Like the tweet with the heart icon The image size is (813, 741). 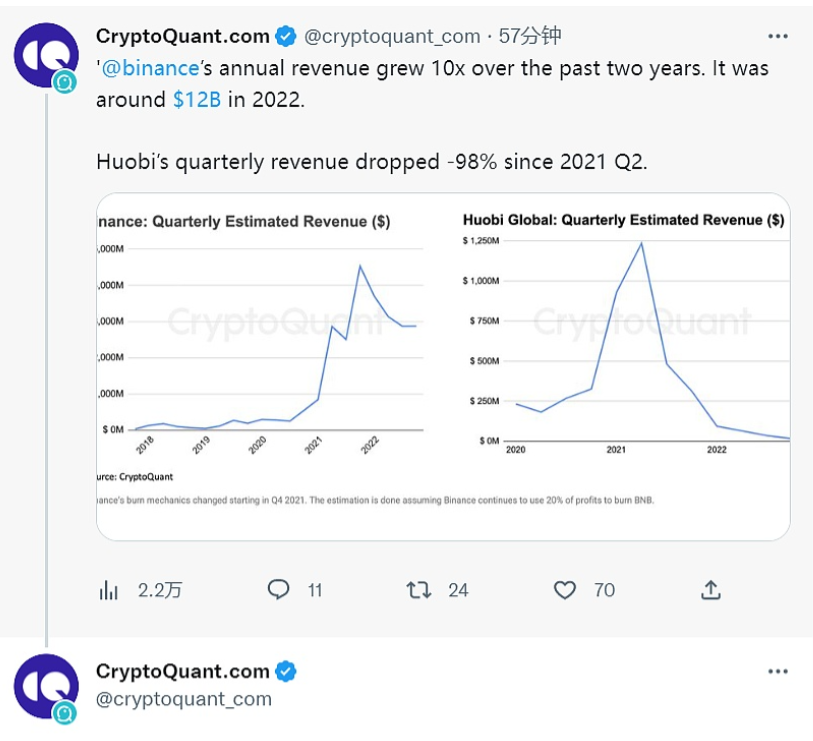pos(565,590)
